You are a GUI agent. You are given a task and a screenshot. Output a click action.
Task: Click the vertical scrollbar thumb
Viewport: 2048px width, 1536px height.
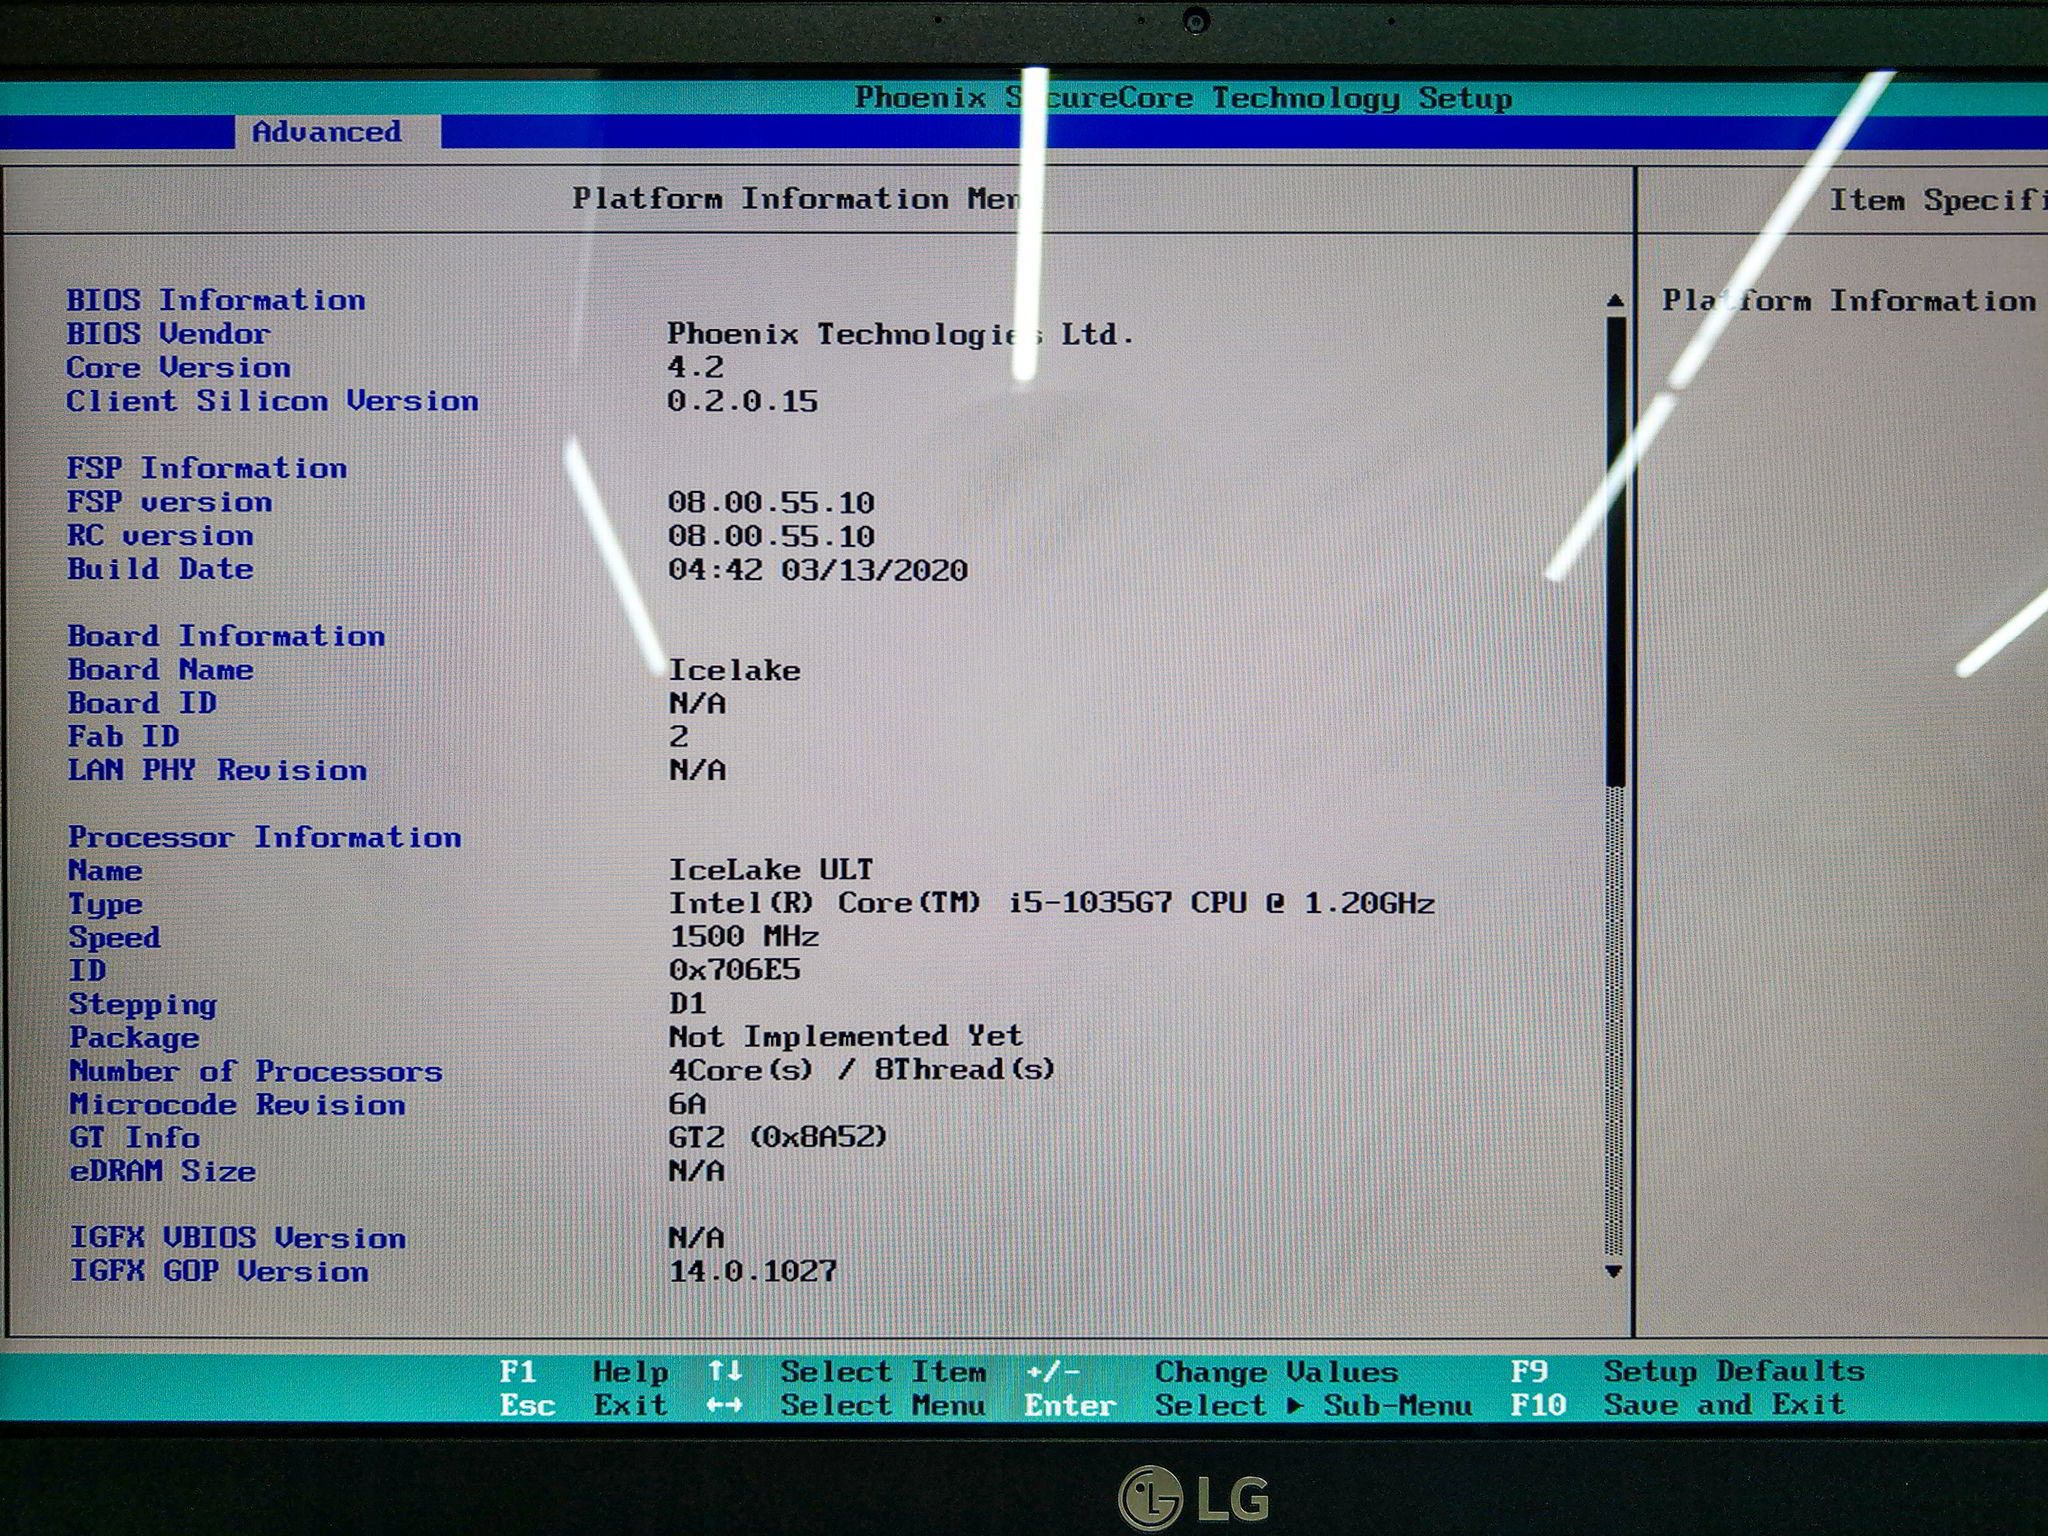point(1615,550)
